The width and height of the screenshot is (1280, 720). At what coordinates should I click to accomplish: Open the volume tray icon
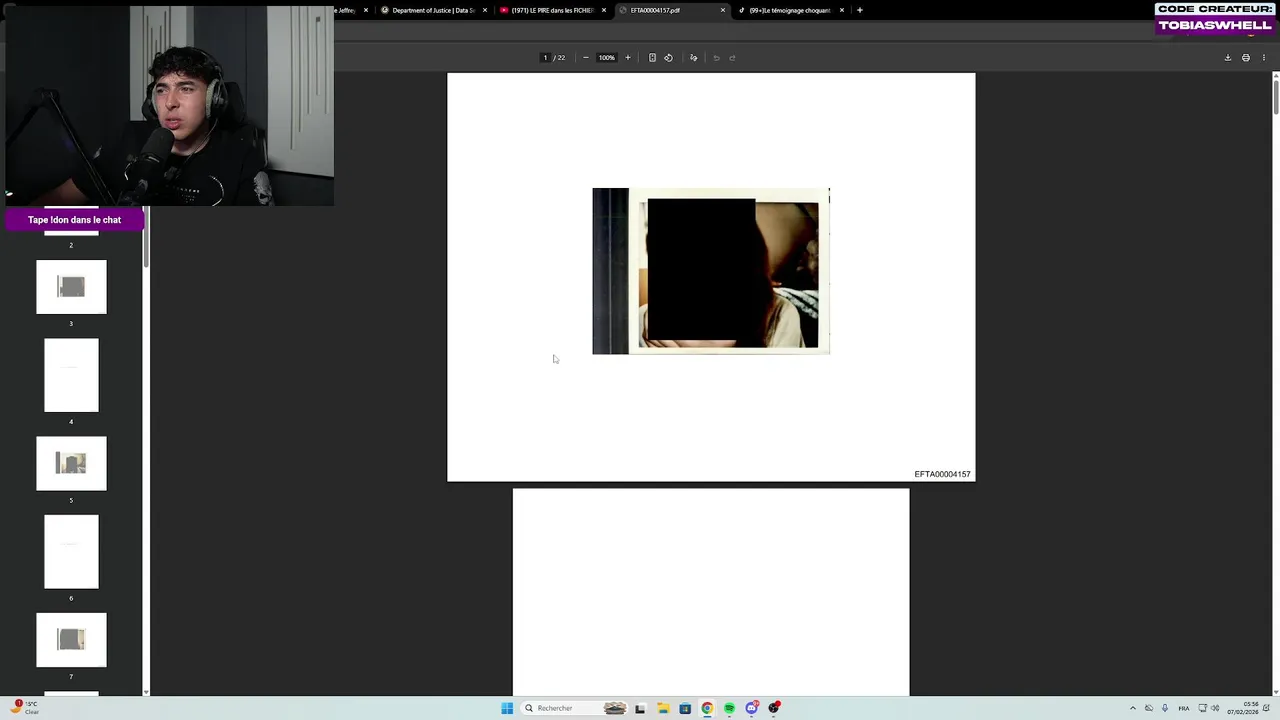[x=1216, y=708]
